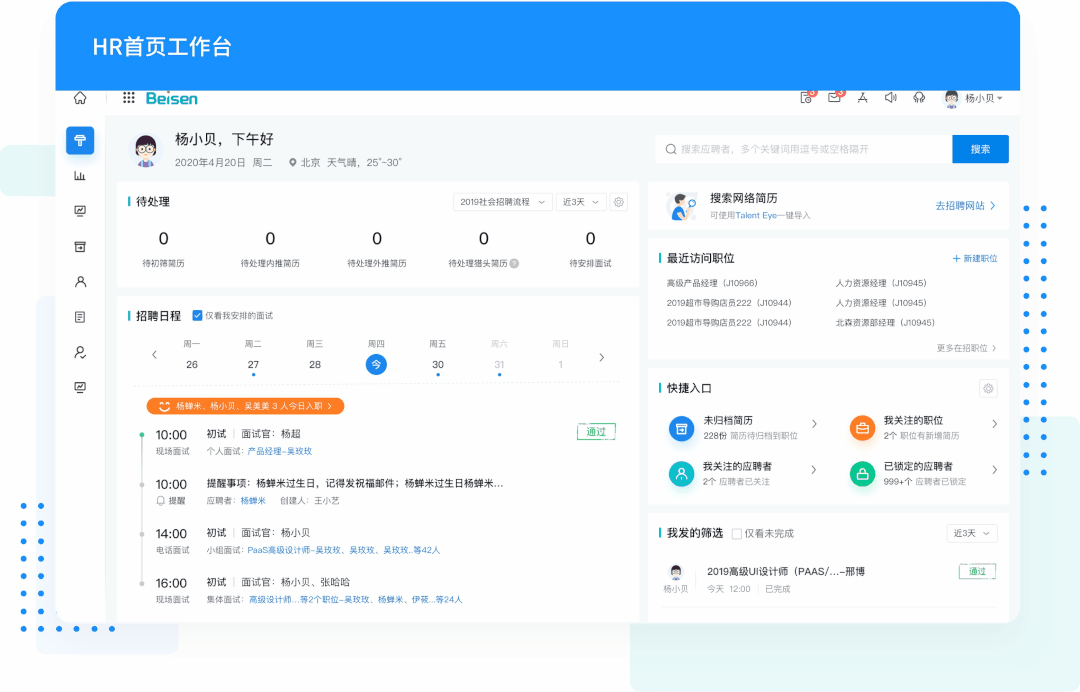The height and width of the screenshot is (692, 1080).
Task: Click the speaker announcement icon in top bar
Action: [x=890, y=97]
